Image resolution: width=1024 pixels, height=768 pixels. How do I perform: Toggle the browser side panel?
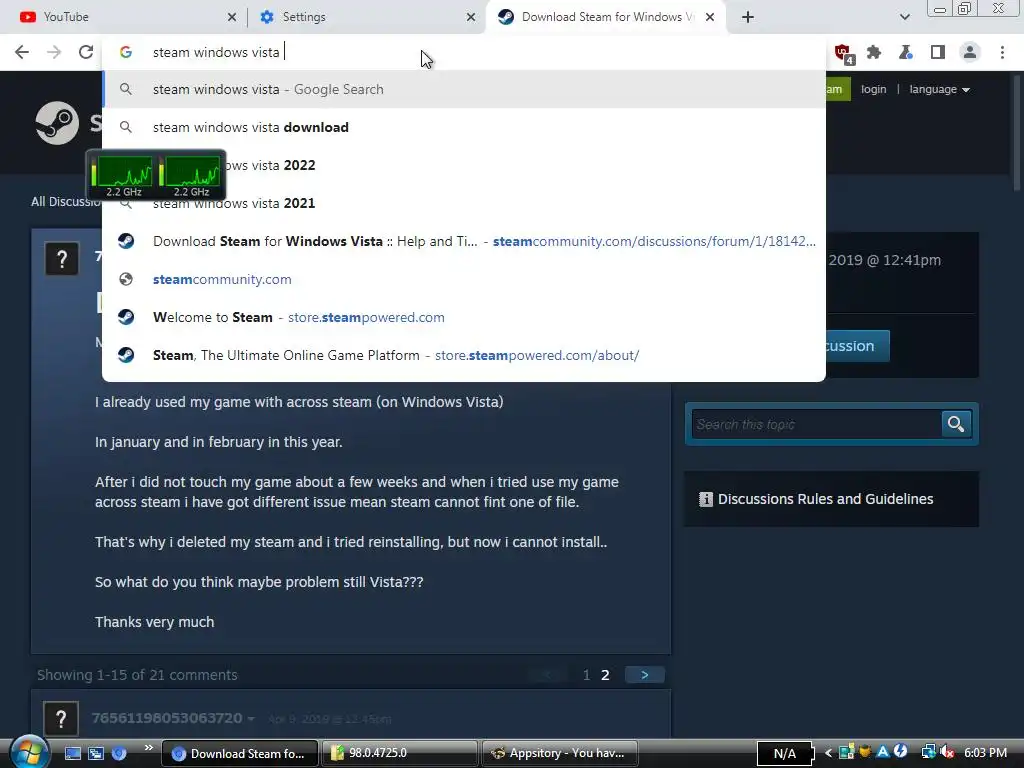[x=938, y=52]
